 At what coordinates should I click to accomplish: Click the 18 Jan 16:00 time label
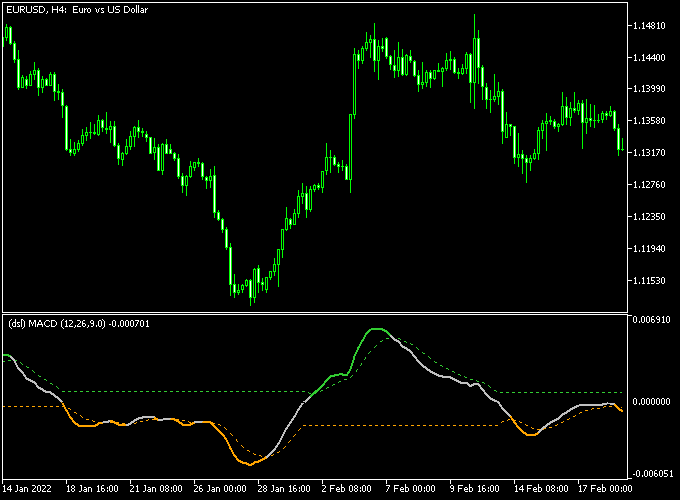[x=92, y=489]
